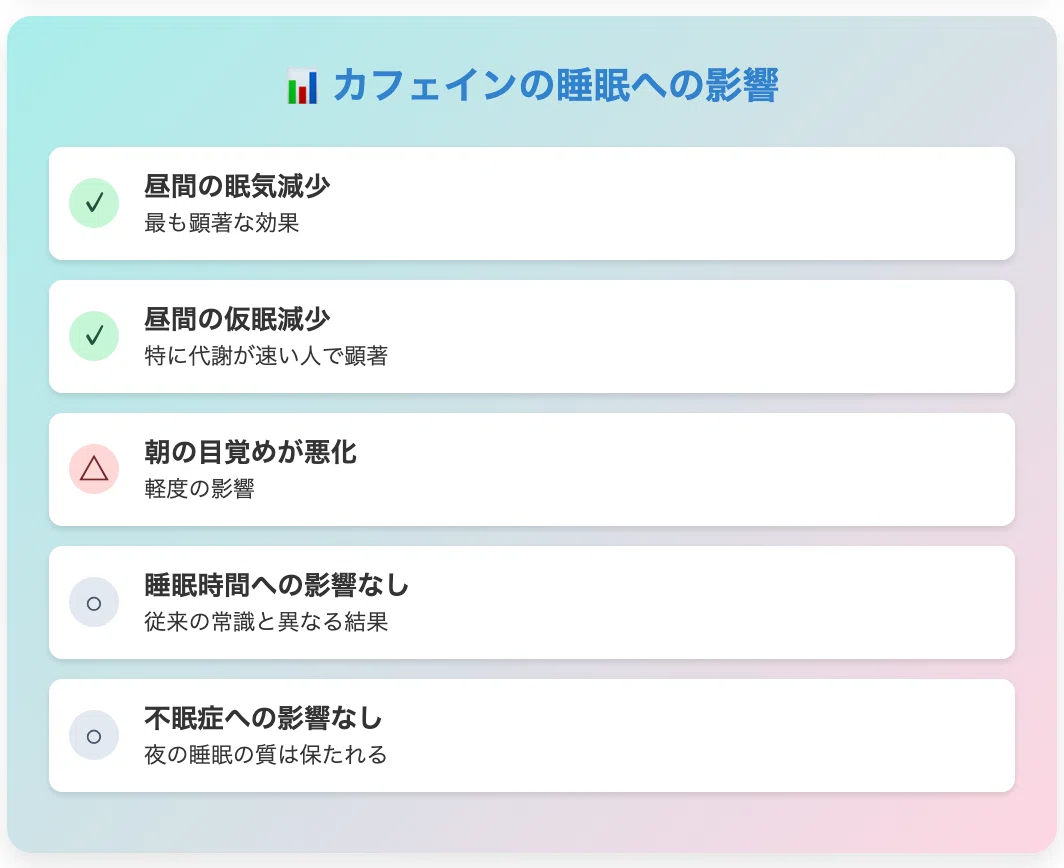Click empty area of the 昼間の眠気減少 card
Viewport: 1064px width, 868px height.
[x=679, y=203]
